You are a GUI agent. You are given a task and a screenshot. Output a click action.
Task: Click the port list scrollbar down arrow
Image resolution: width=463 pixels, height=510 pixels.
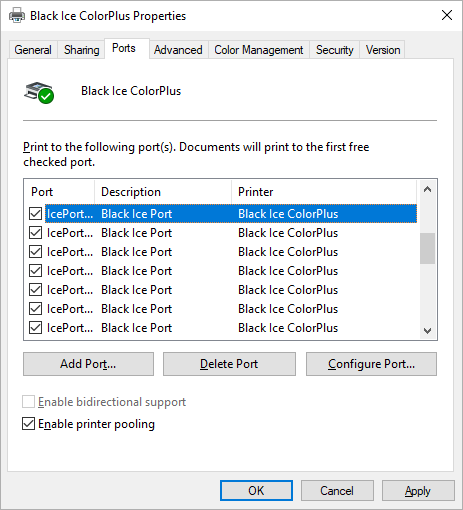point(427,331)
